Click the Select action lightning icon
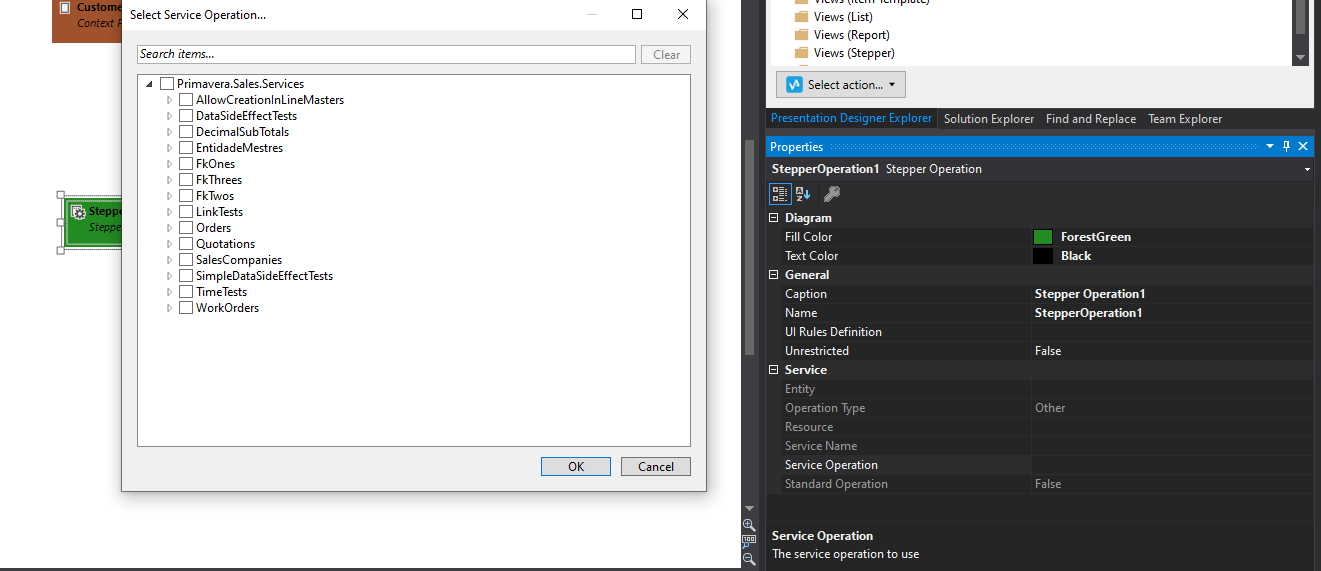The image size is (1321, 571). point(795,85)
